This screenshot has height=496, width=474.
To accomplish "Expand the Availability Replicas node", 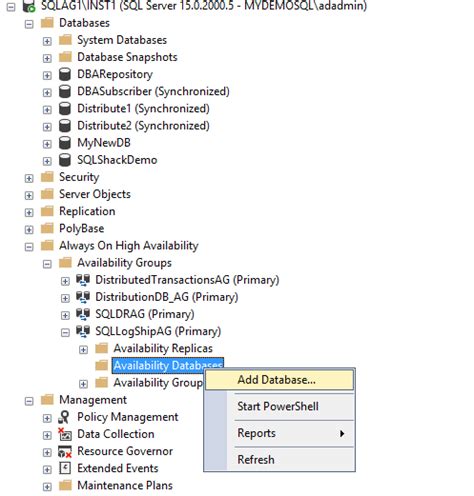I will pyautogui.click(x=83, y=350).
